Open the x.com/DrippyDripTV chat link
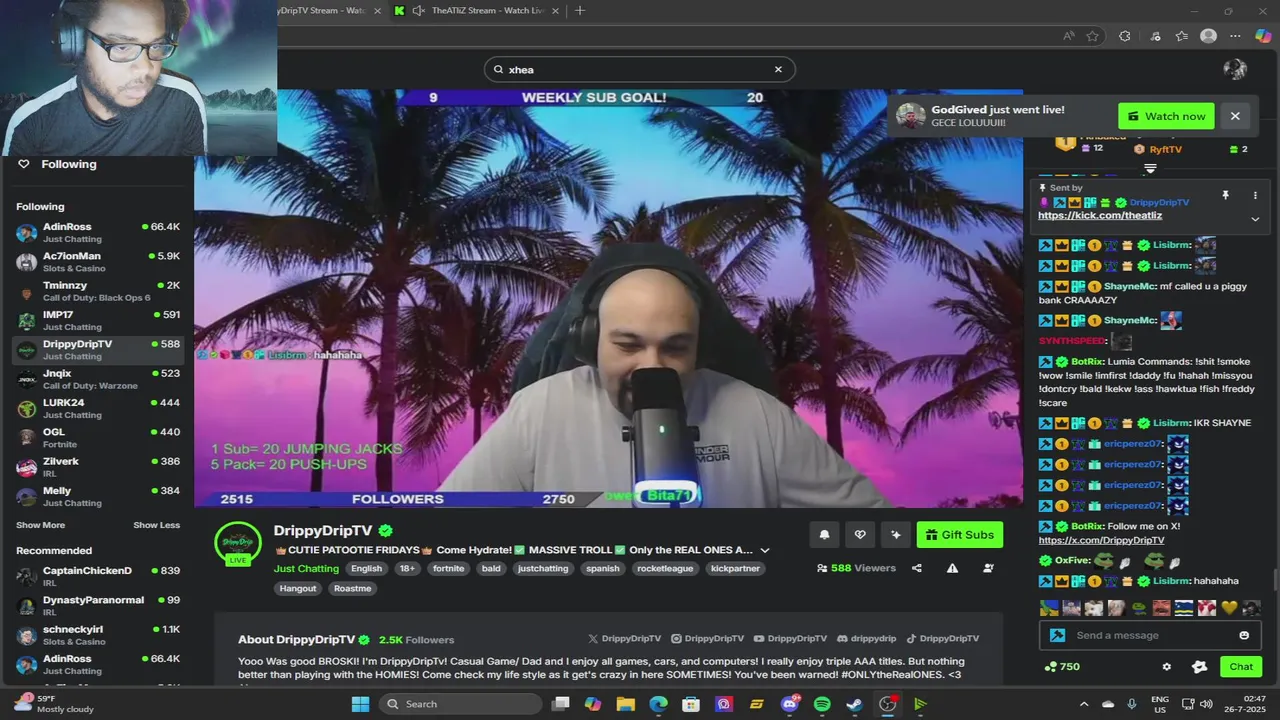 point(1101,540)
